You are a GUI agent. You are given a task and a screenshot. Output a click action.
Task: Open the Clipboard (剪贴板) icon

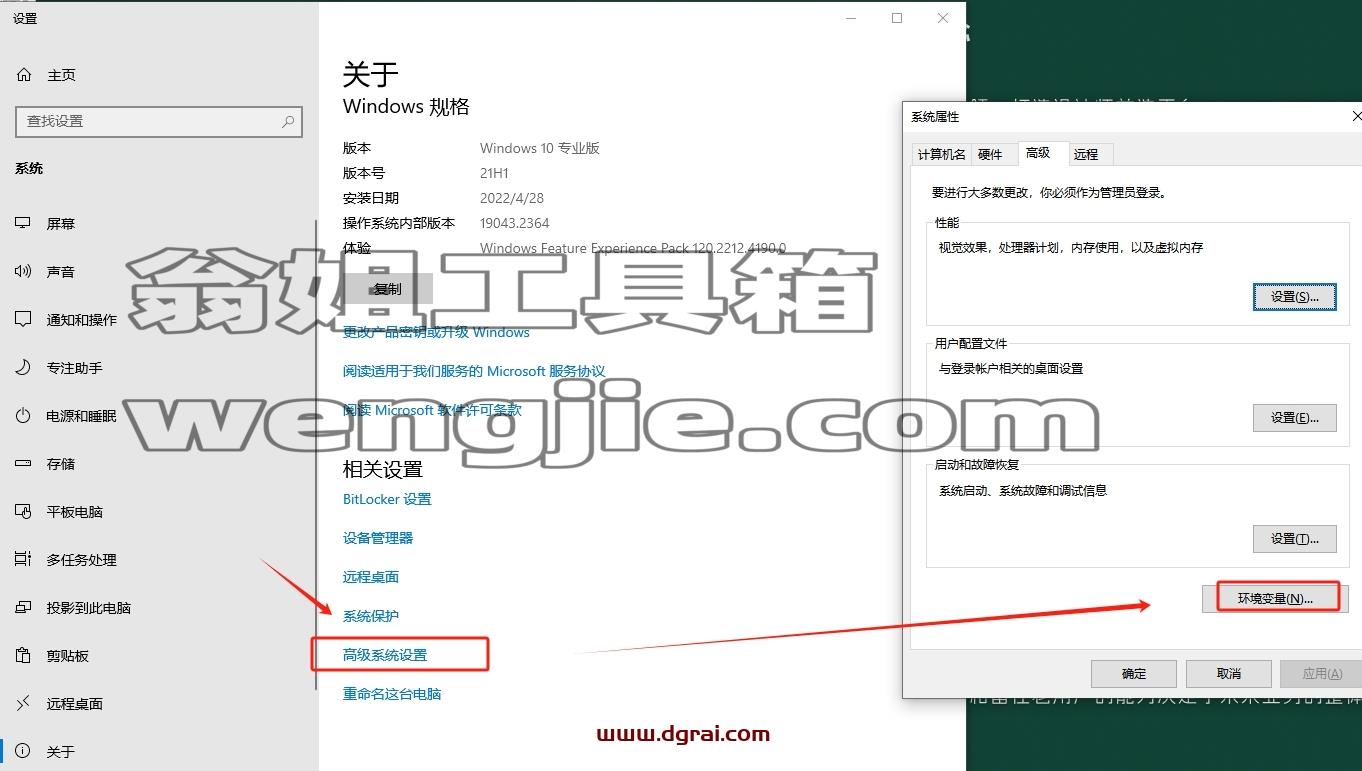coord(23,655)
